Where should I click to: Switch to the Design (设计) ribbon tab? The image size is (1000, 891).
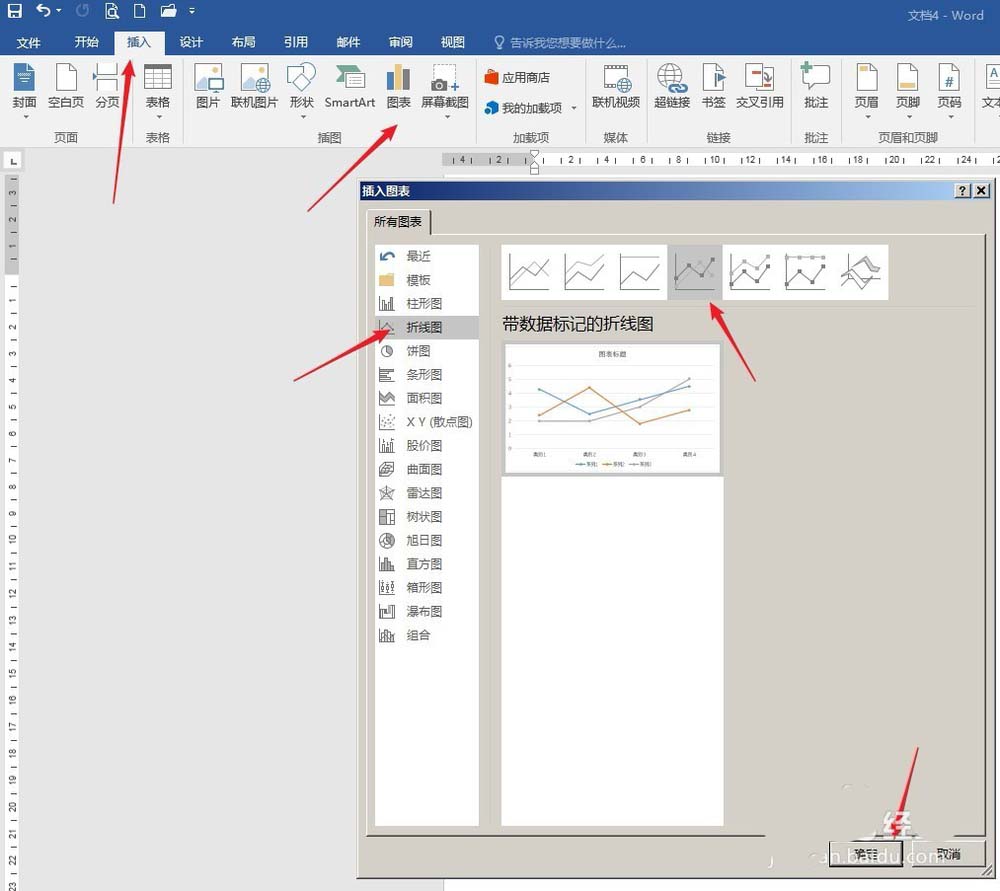point(191,42)
